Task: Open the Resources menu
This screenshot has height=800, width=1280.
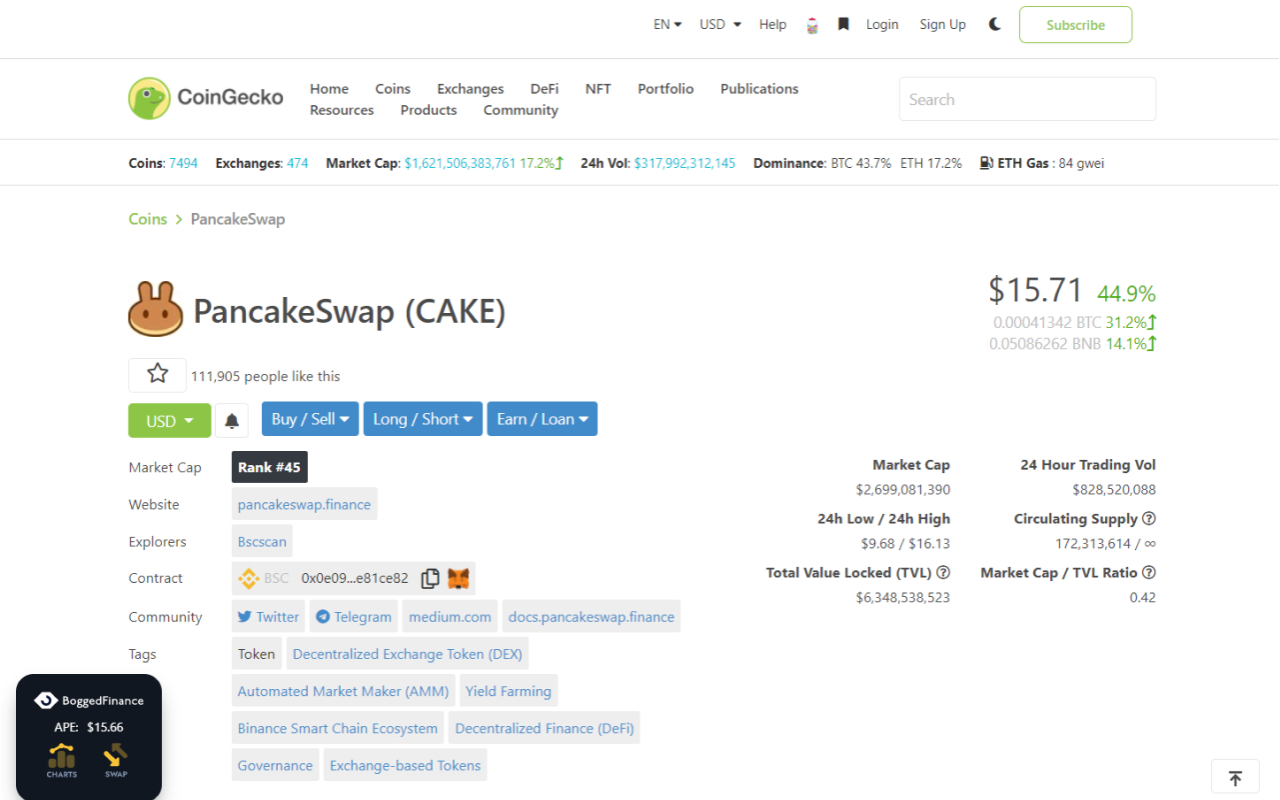Action: (x=342, y=110)
